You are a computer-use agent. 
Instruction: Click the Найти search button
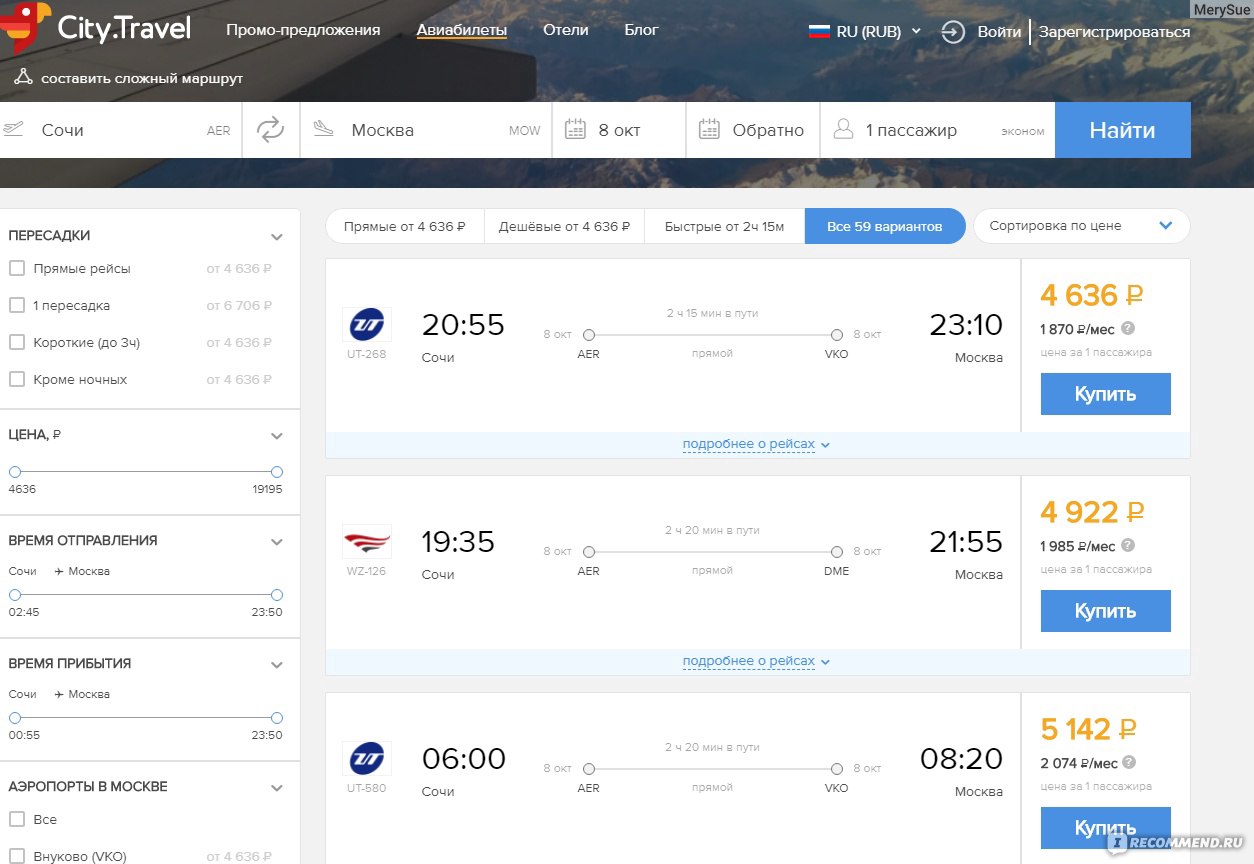click(x=1122, y=130)
